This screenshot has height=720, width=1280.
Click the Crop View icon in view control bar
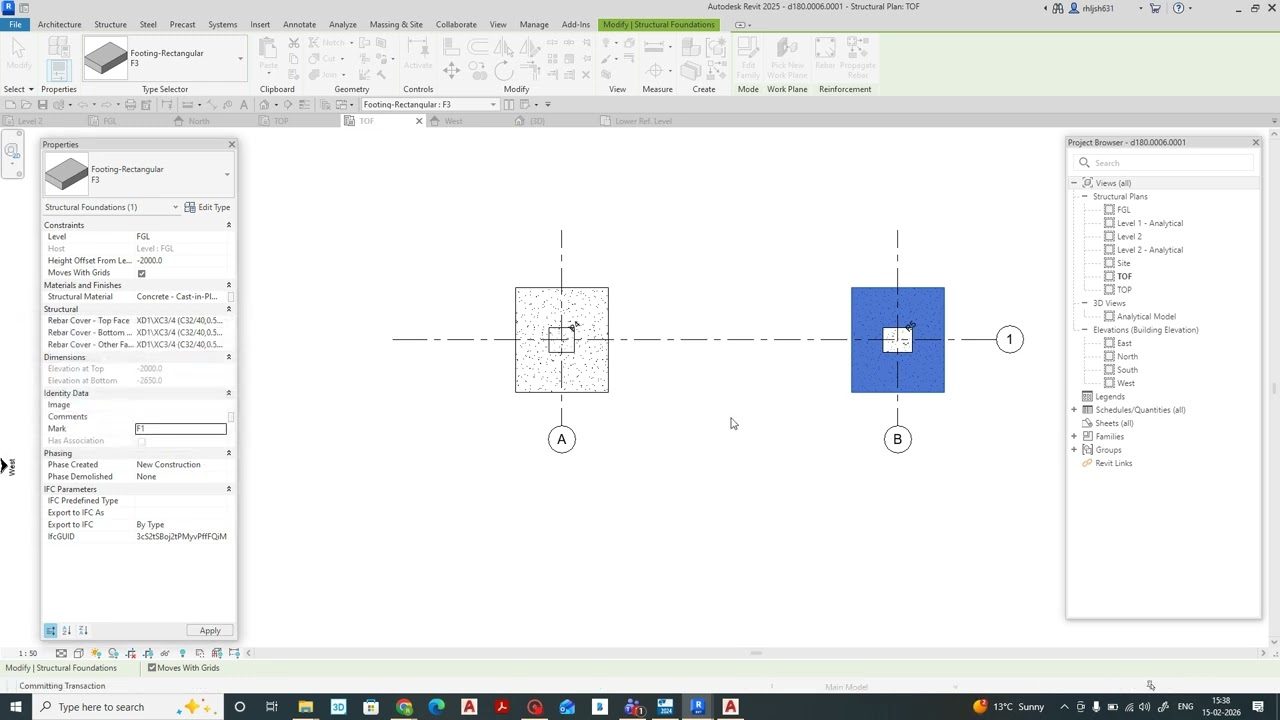point(130,653)
